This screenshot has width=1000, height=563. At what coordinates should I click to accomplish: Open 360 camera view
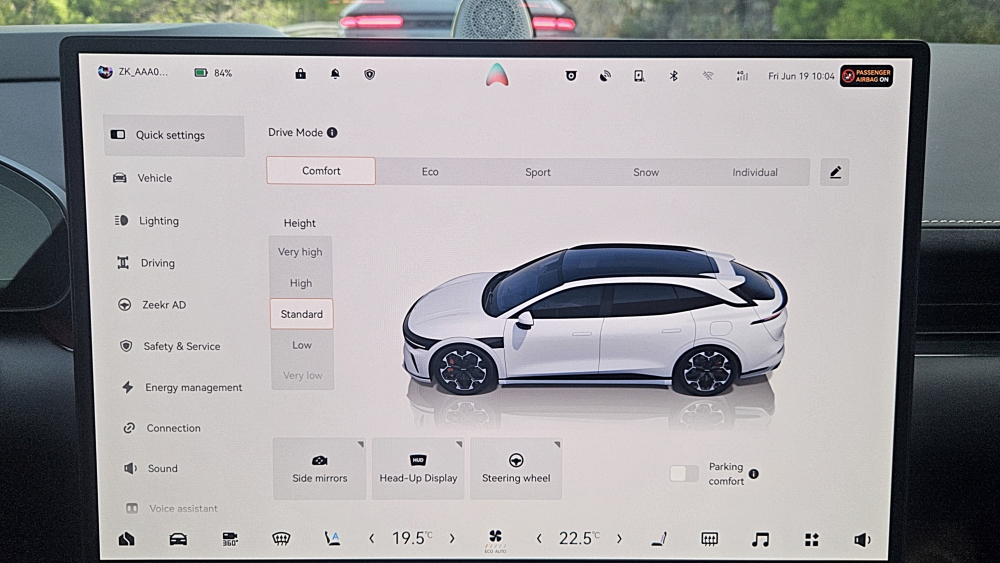click(230, 539)
